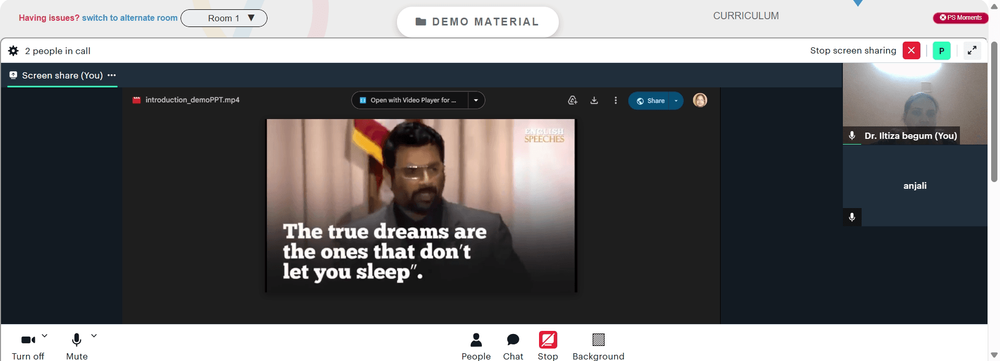
Task: Switch to the Curriculum tab
Action: [746, 16]
